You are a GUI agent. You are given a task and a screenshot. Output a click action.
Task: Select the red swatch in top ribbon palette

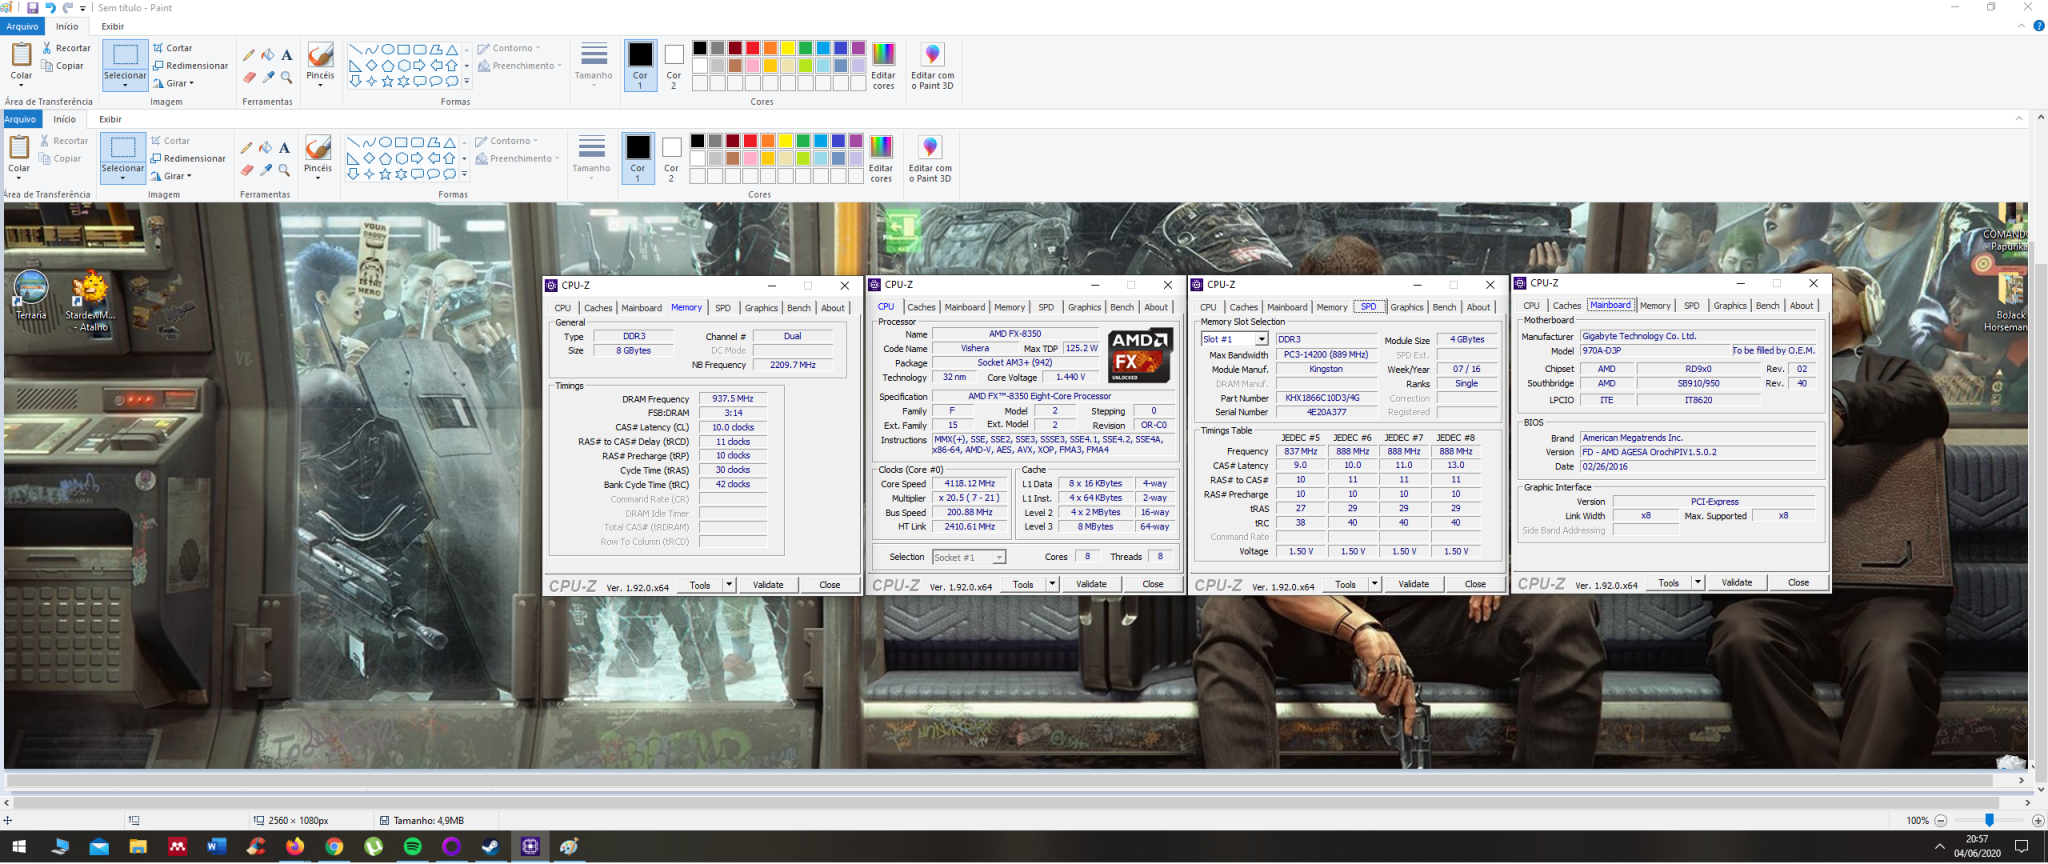coord(752,48)
